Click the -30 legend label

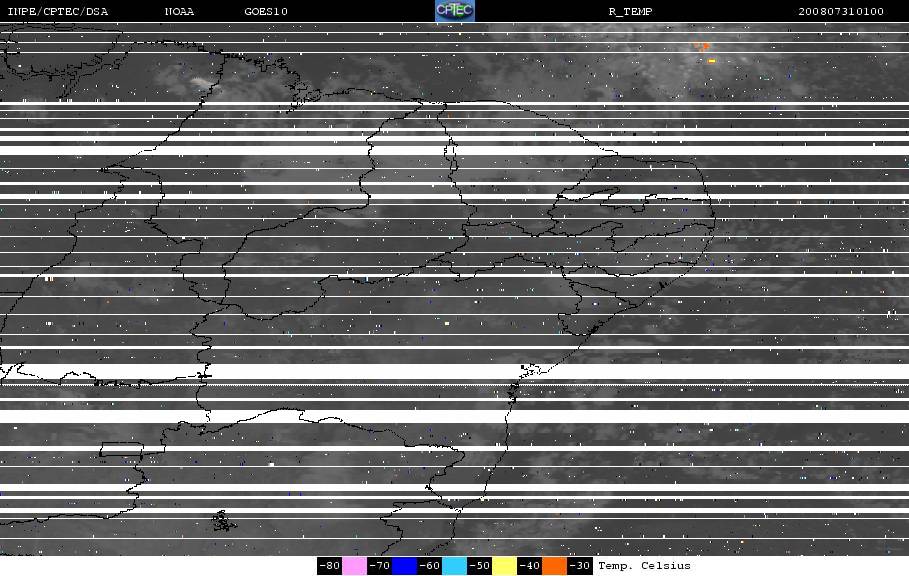[x=579, y=566]
